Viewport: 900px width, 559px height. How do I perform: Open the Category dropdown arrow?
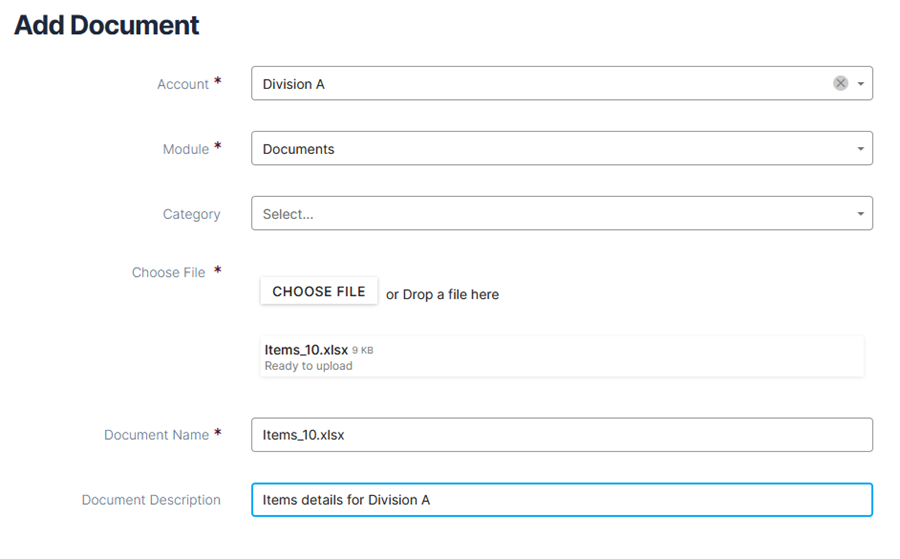click(x=860, y=213)
